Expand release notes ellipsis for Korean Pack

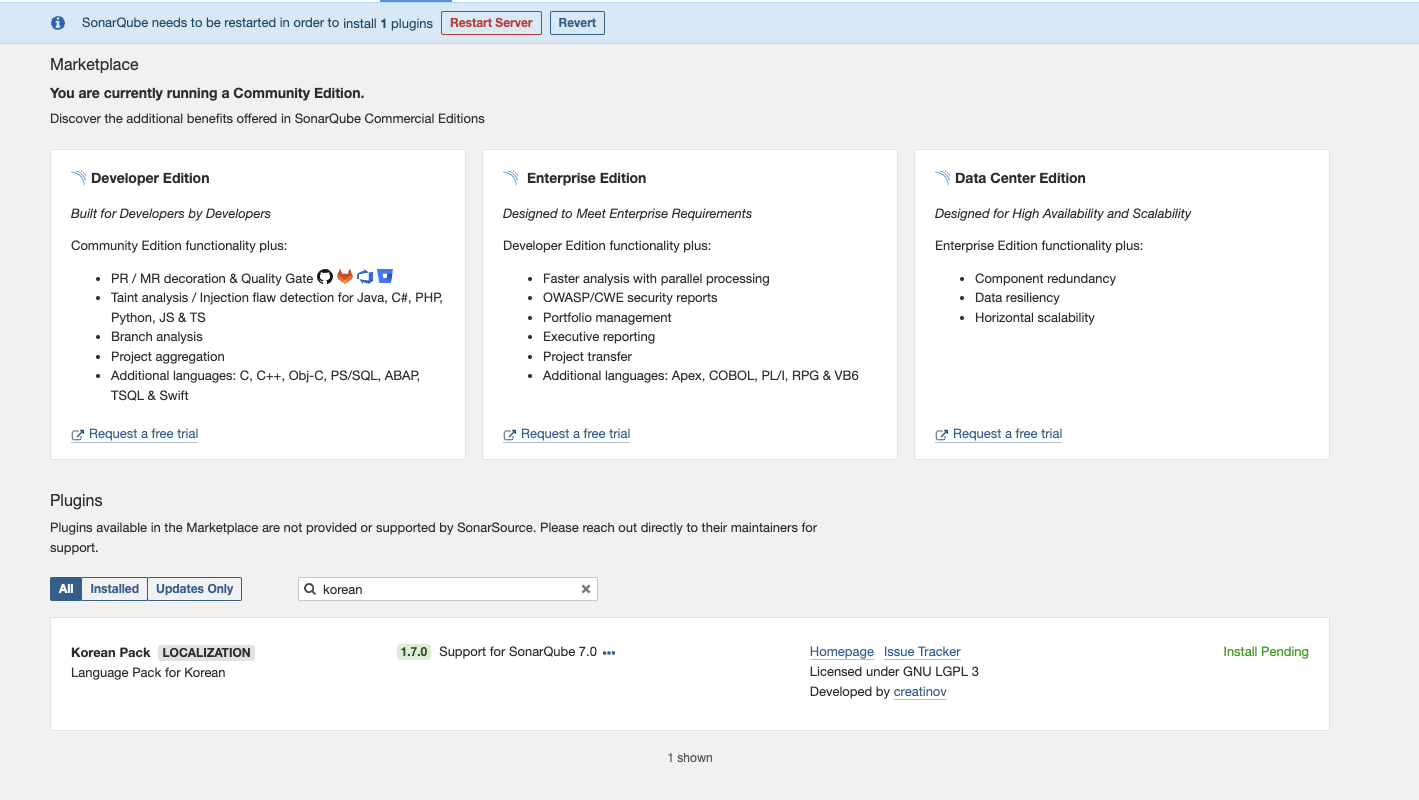609,652
